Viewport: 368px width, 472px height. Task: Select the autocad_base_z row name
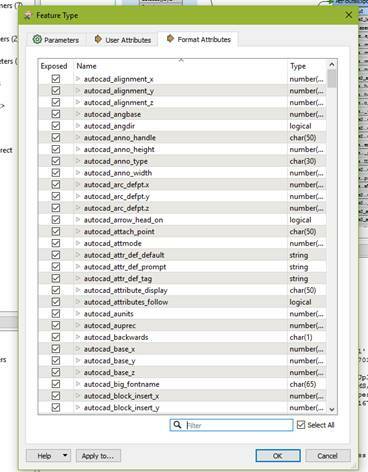coord(109,372)
